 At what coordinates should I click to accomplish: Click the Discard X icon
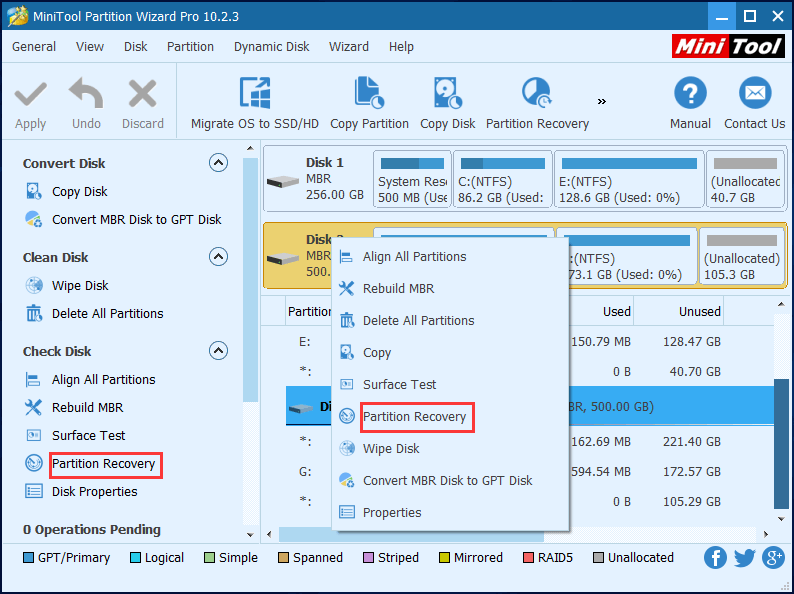(142, 94)
